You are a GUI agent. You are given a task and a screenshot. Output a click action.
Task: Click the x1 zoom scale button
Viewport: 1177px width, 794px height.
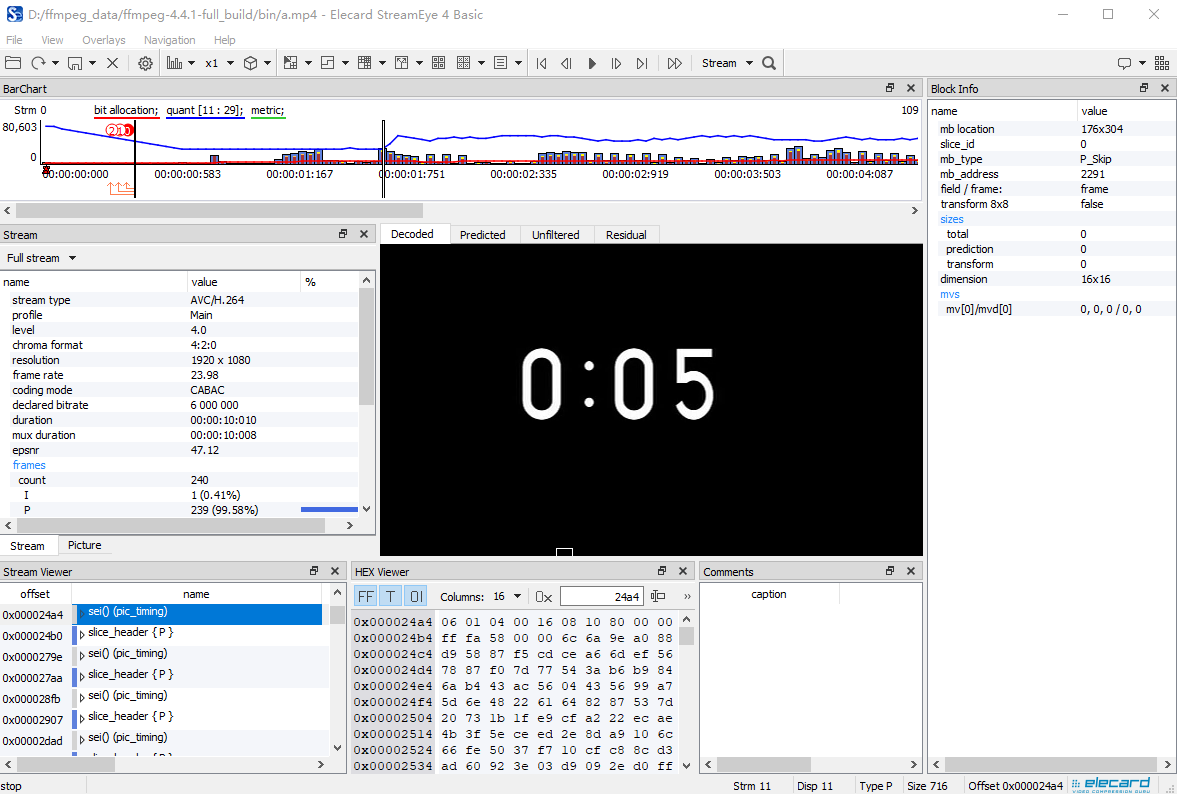coord(212,63)
